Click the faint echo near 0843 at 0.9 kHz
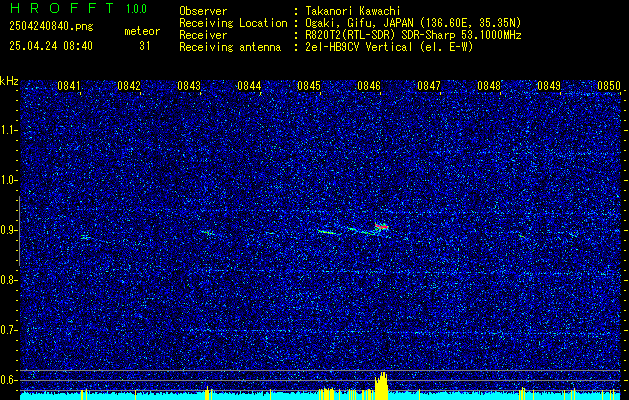This screenshot has width=629, height=400. pyautogui.click(x=207, y=232)
